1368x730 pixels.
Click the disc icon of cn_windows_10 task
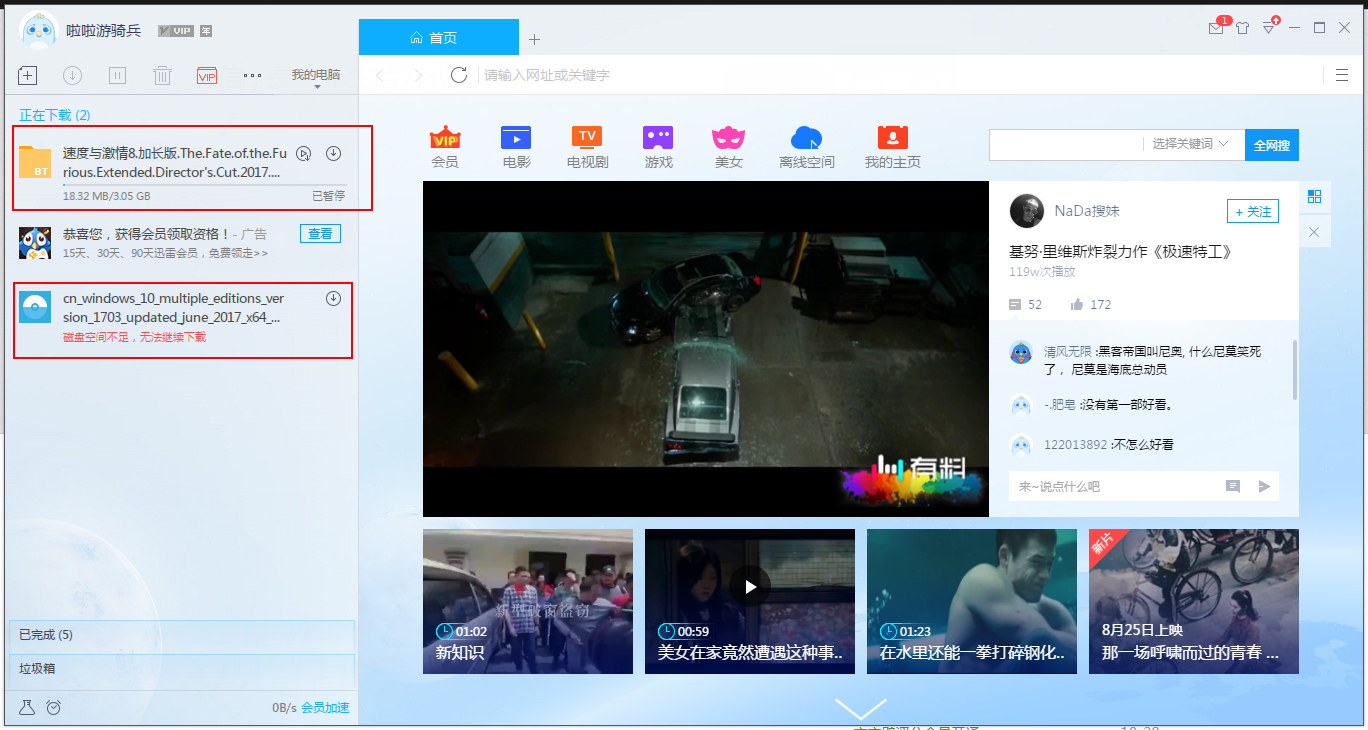point(36,307)
